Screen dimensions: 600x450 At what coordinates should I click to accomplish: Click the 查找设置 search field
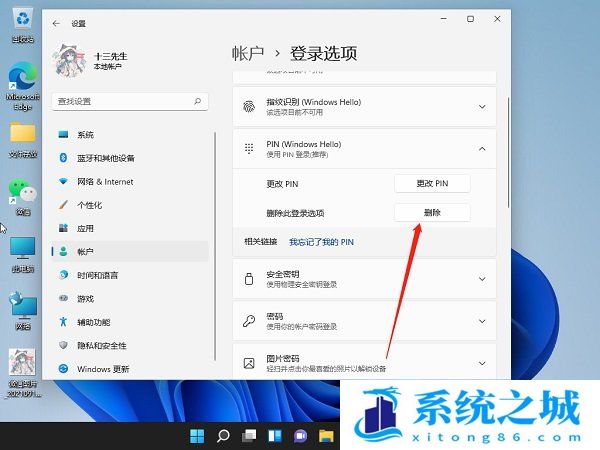point(130,101)
